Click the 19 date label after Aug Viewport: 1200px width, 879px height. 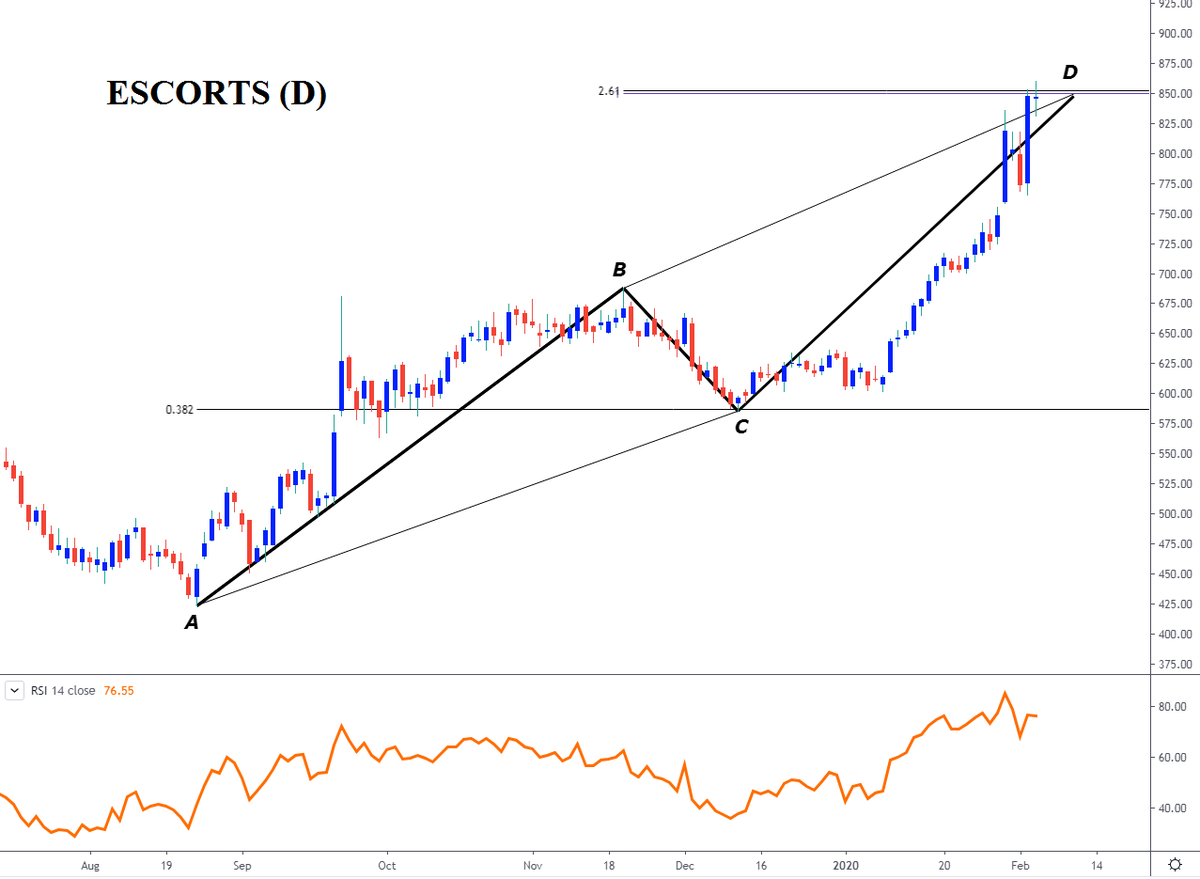click(165, 864)
